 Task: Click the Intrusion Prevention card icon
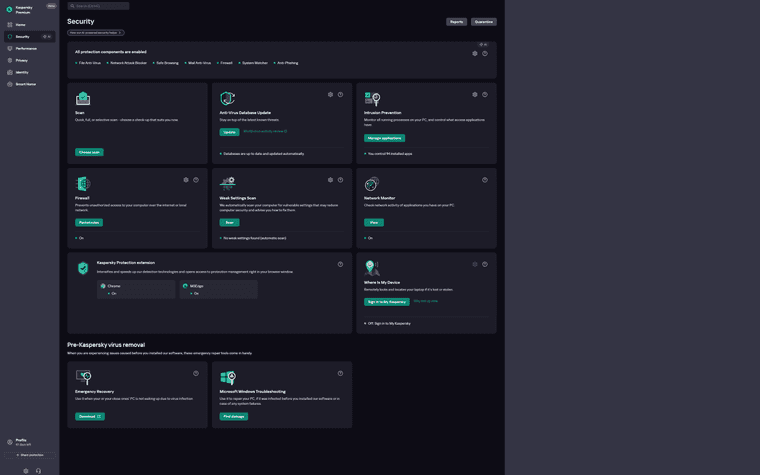[x=372, y=98]
